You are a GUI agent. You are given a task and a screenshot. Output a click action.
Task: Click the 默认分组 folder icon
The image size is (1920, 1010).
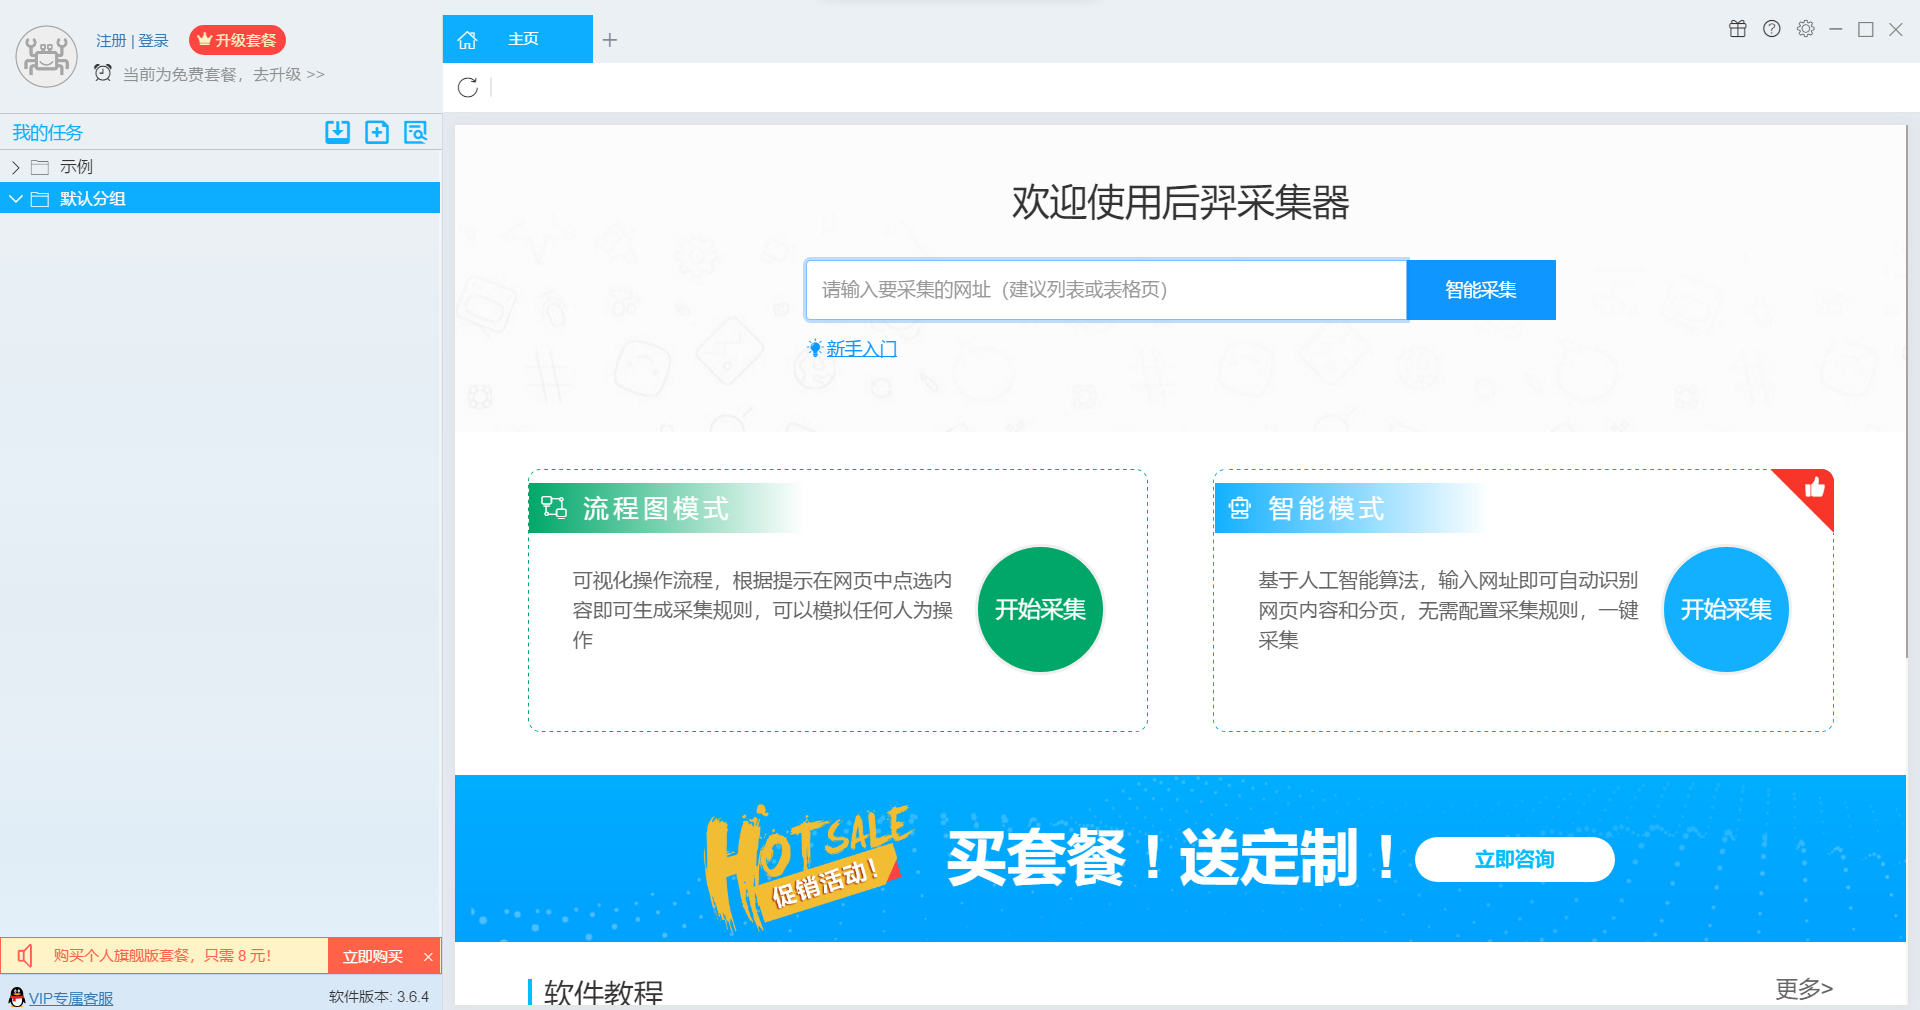[x=40, y=199]
